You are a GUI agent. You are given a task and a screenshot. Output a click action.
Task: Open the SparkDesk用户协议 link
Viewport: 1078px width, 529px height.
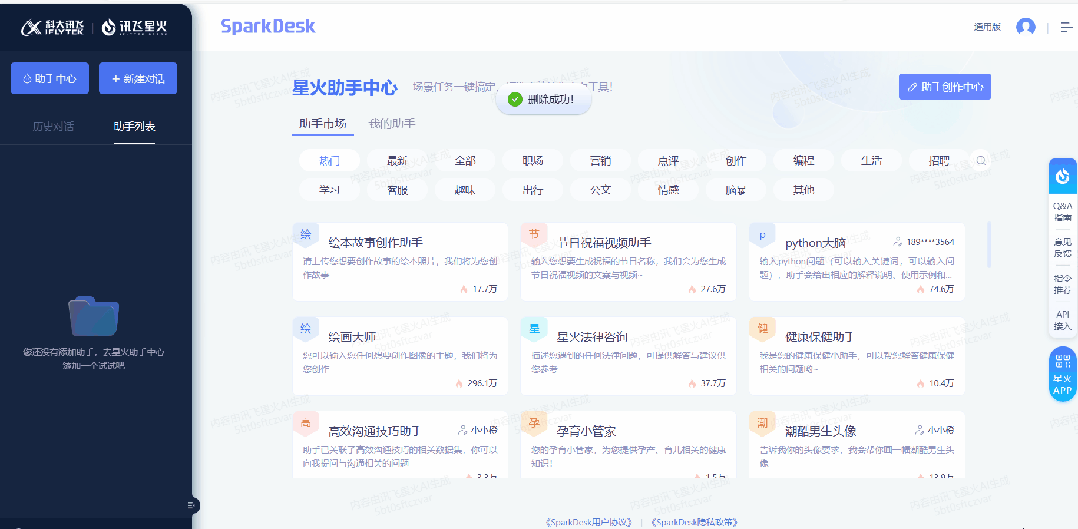click(588, 522)
